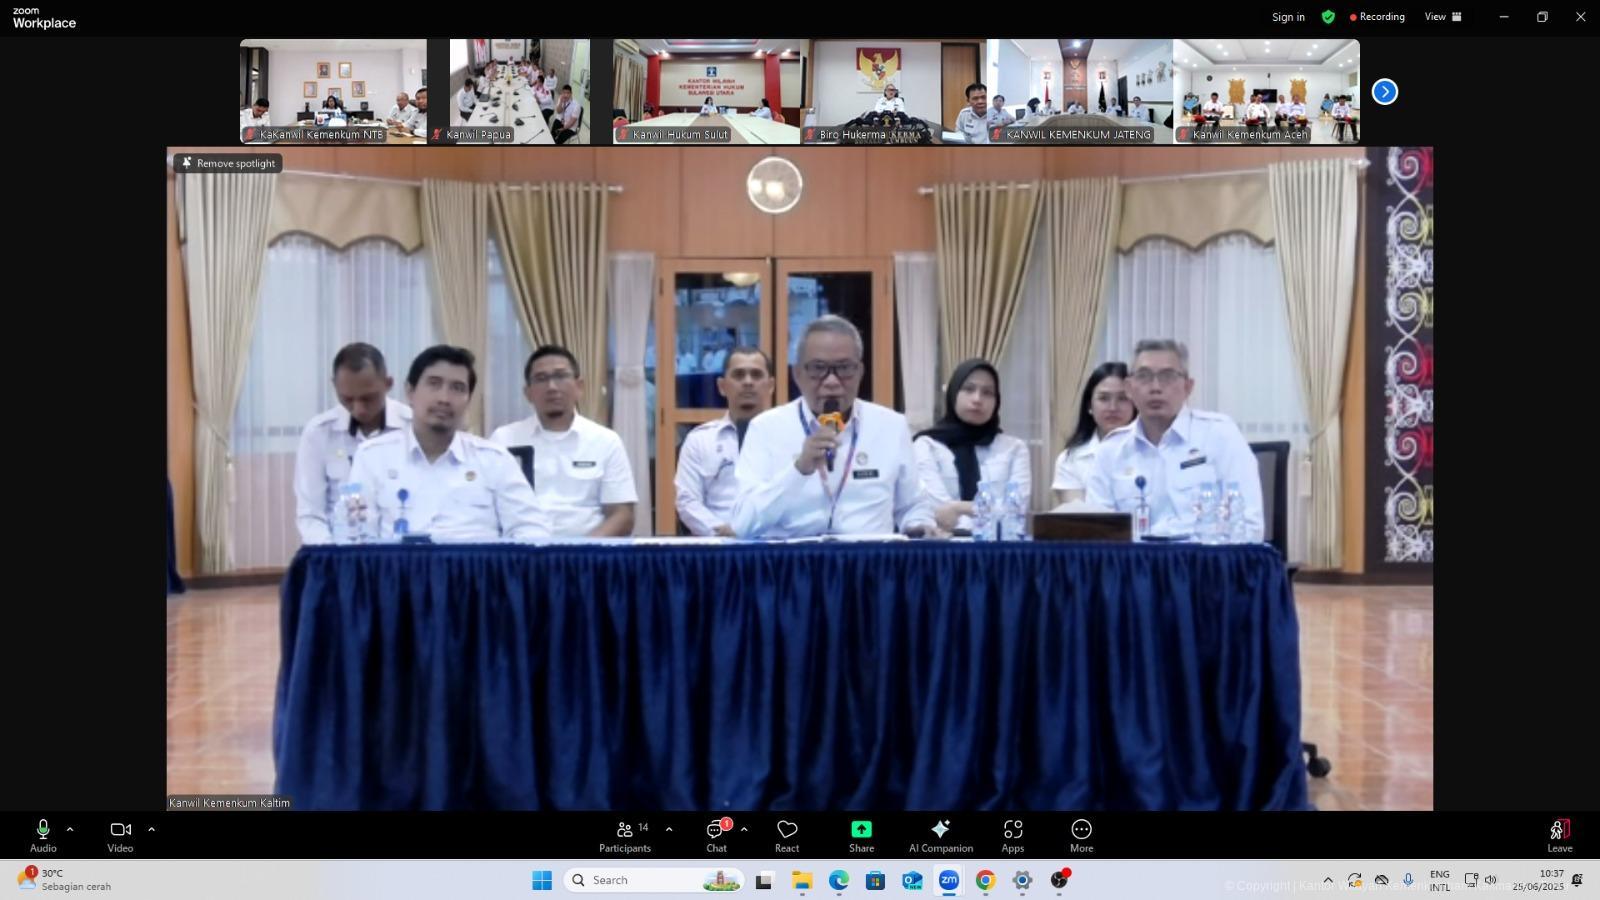This screenshot has width=1600, height=900.
Task: Open the React emoji menu
Action: click(x=787, y=836)
